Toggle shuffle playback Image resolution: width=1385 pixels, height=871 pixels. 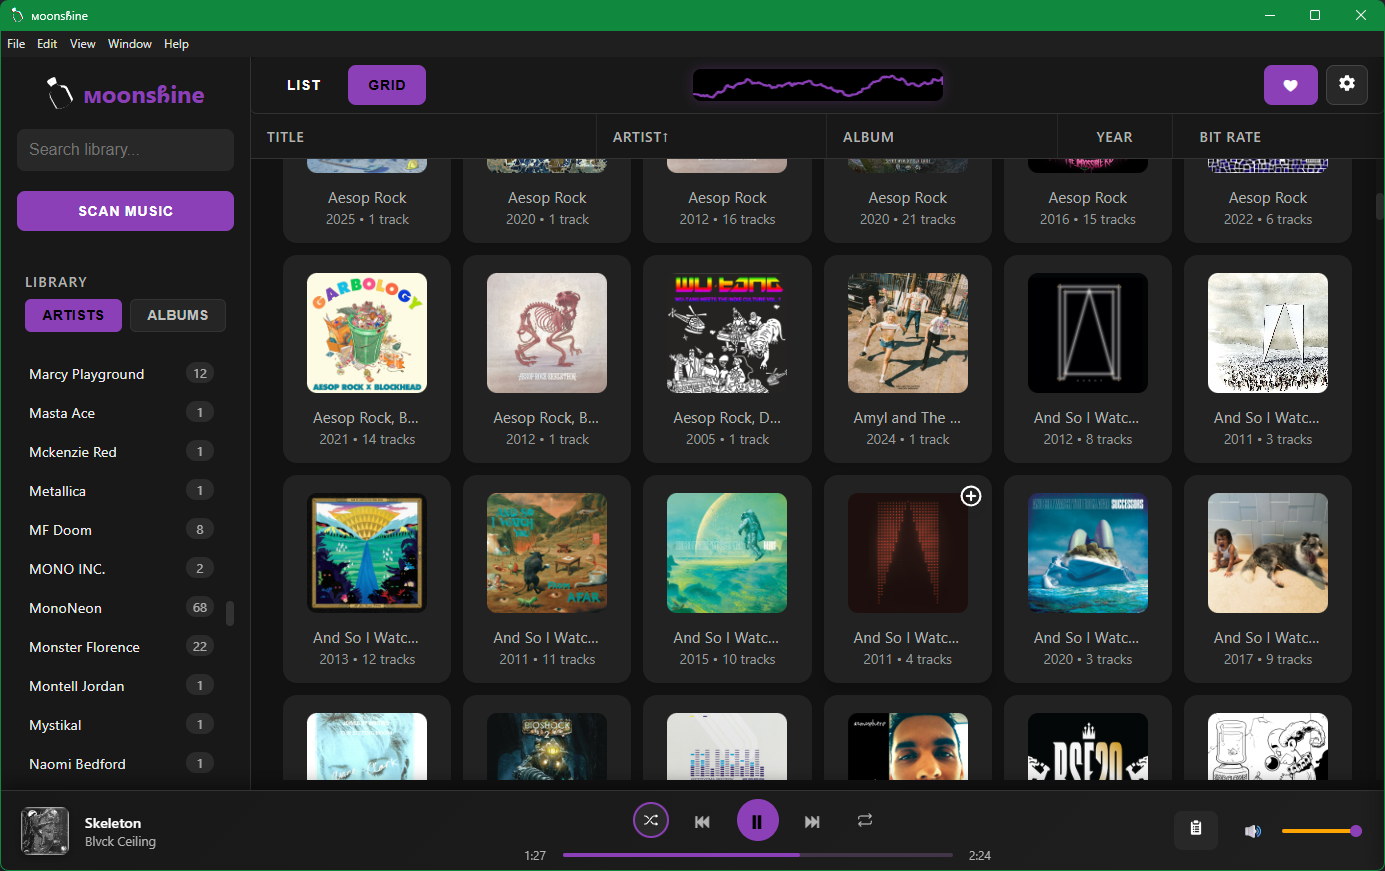[x=651, y=821]
